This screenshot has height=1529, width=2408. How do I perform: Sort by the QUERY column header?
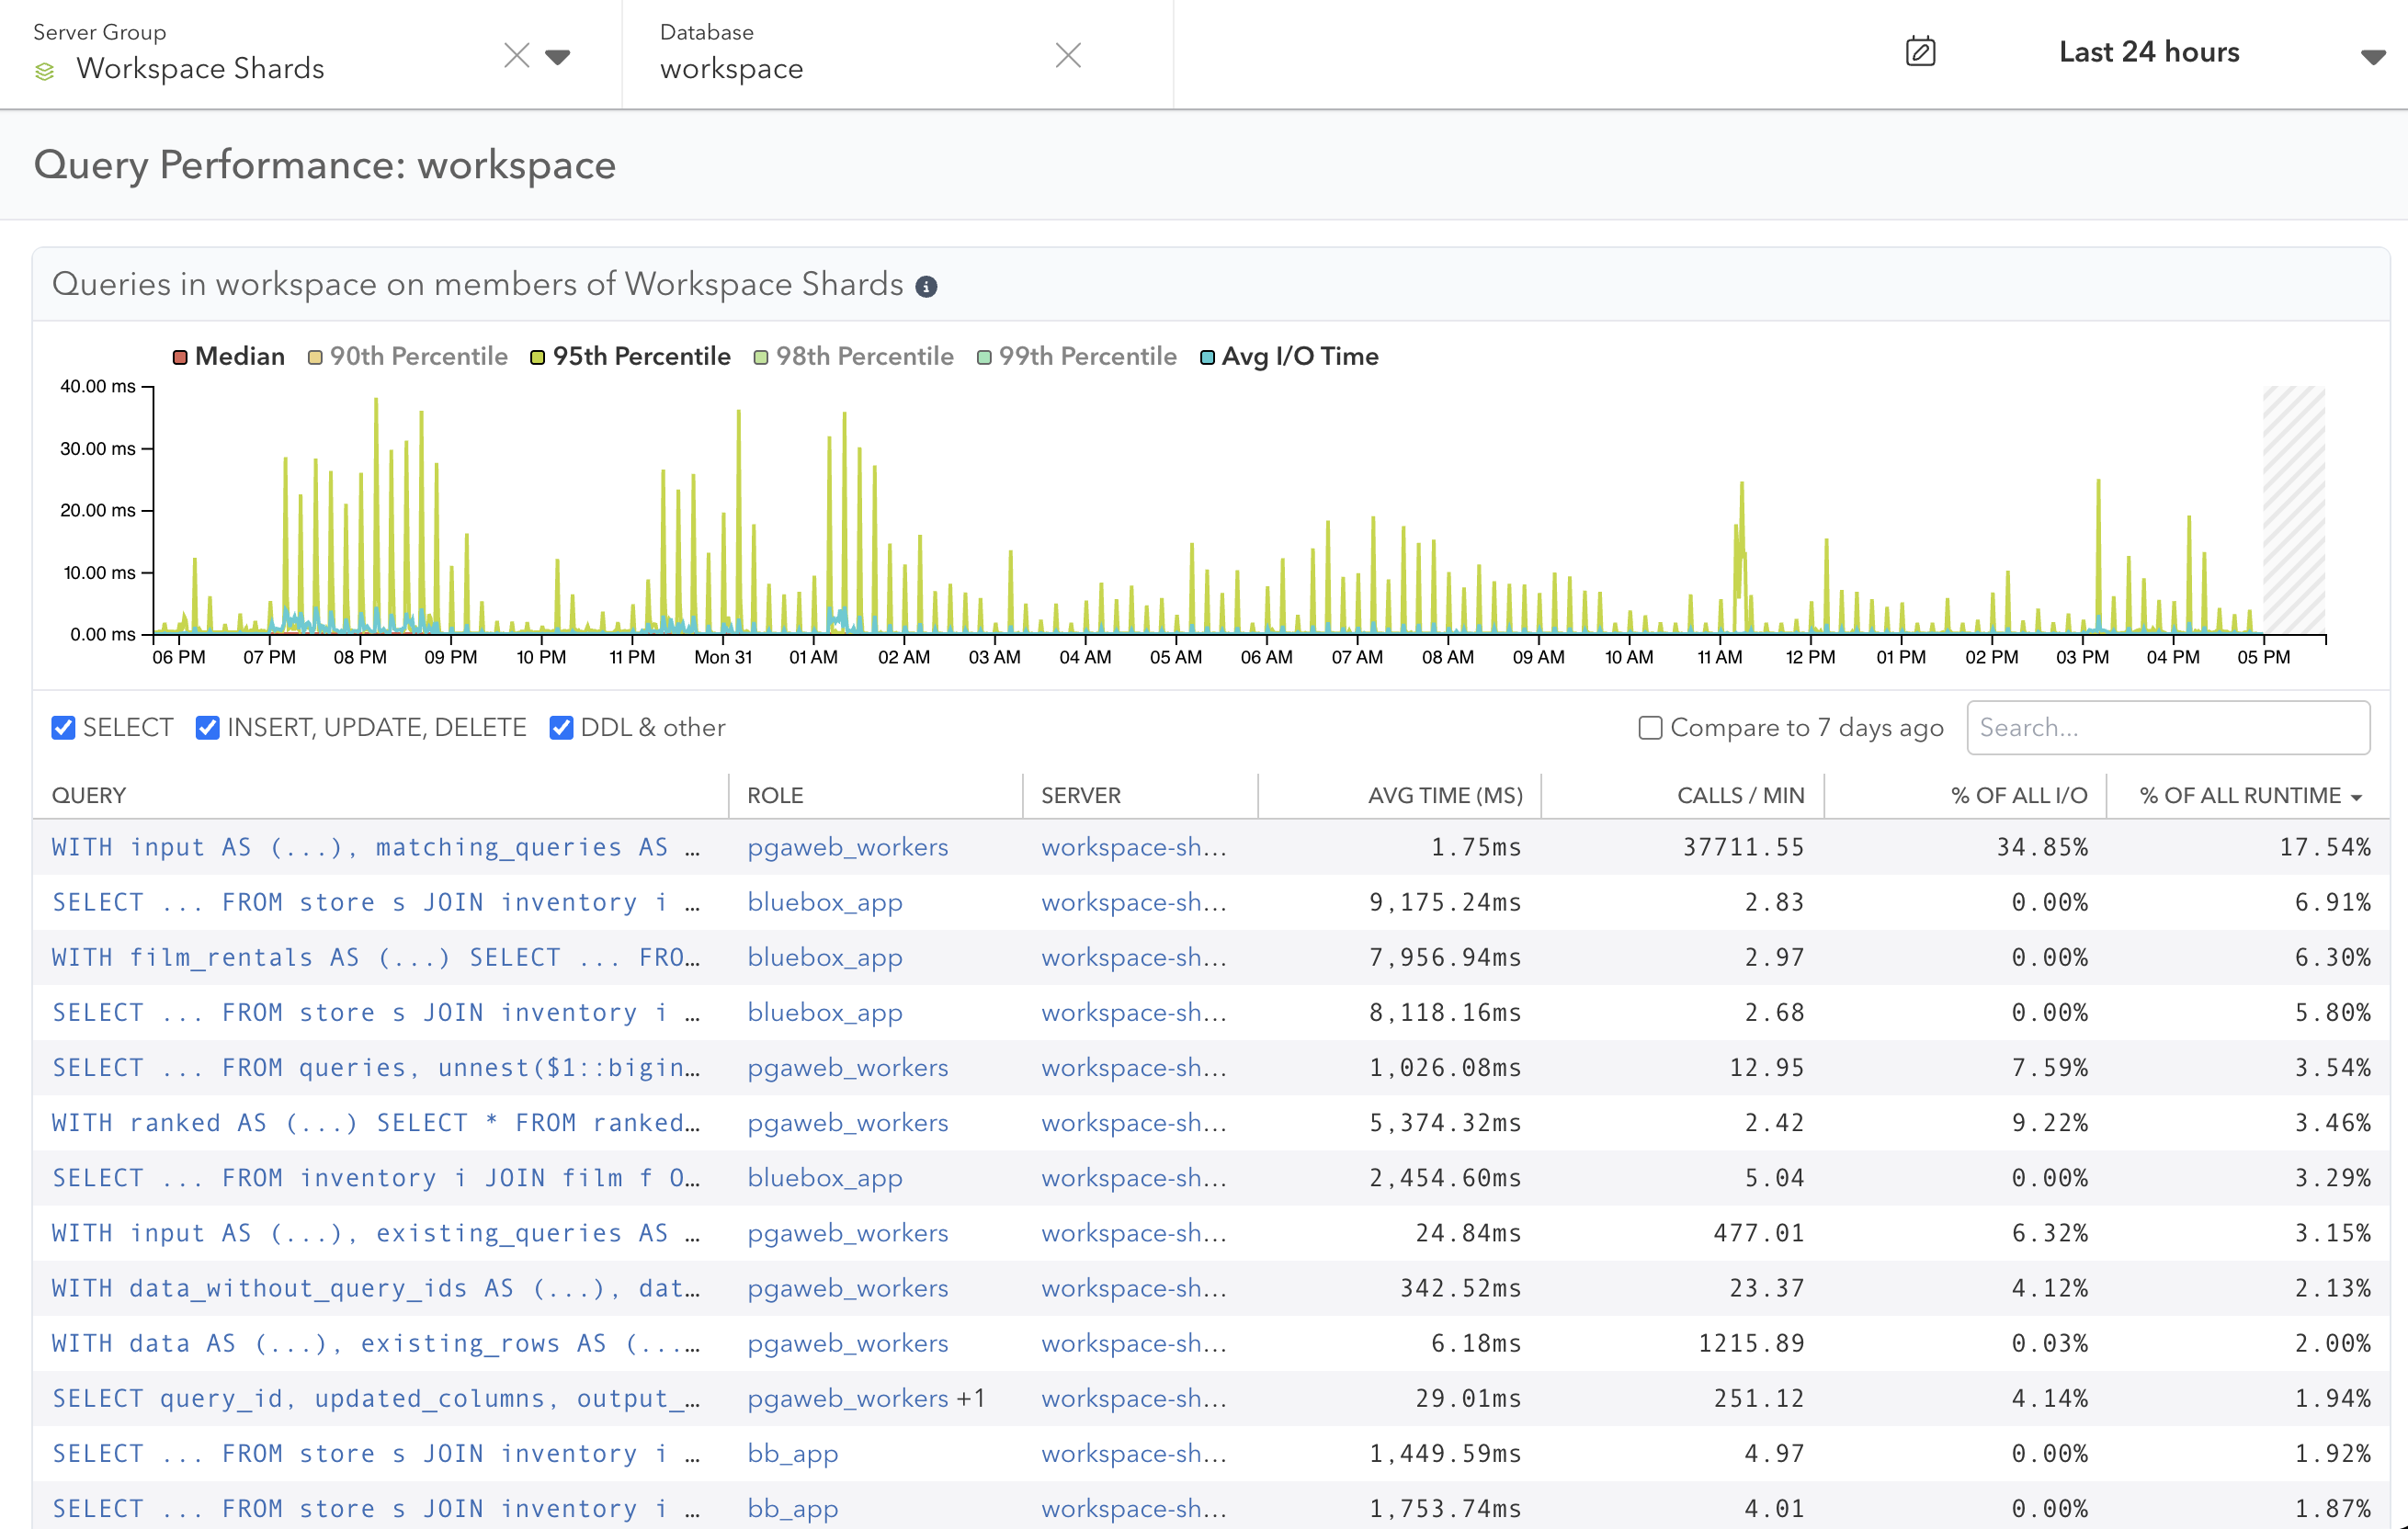pyautogui.click(x=89, y=796)
